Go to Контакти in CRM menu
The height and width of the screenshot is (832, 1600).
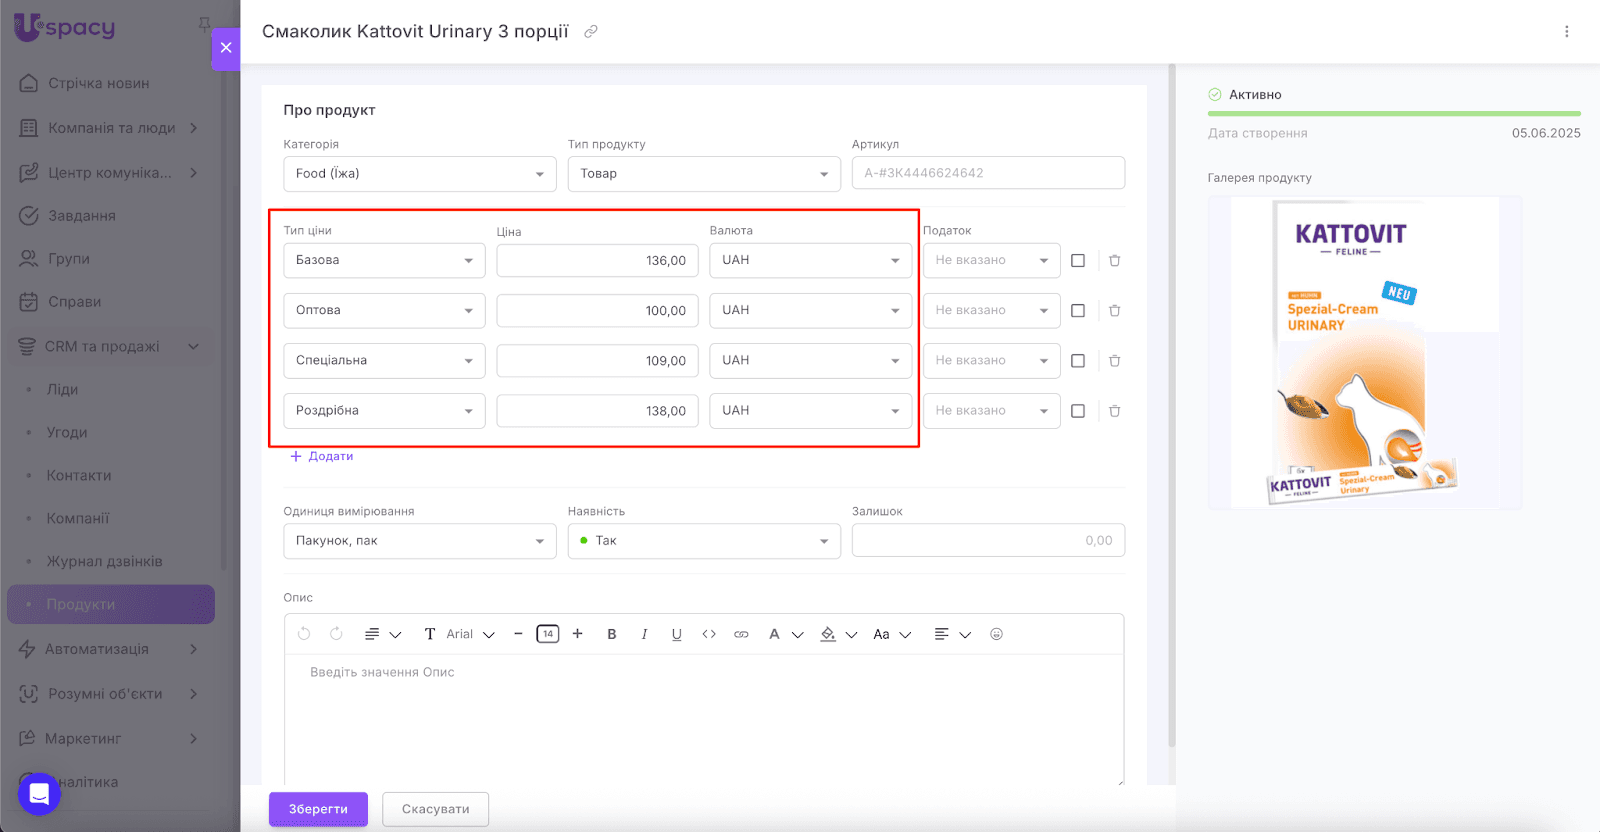[x=79, y=476]
